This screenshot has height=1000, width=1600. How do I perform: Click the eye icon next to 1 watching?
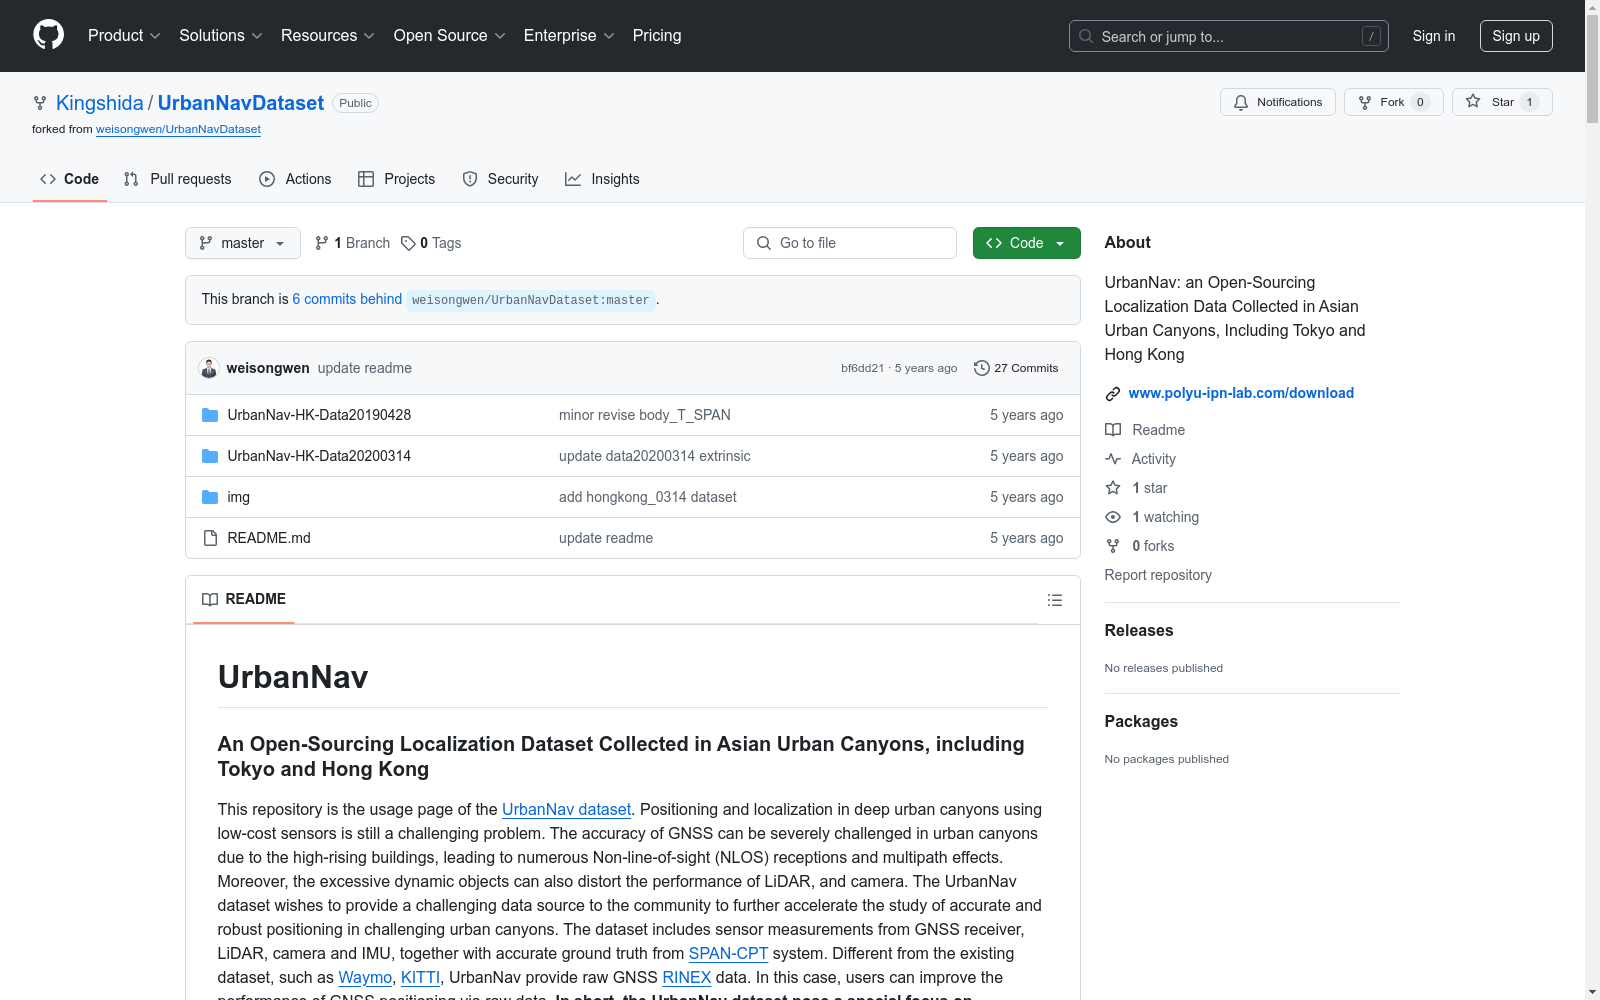click(1113, 517)
